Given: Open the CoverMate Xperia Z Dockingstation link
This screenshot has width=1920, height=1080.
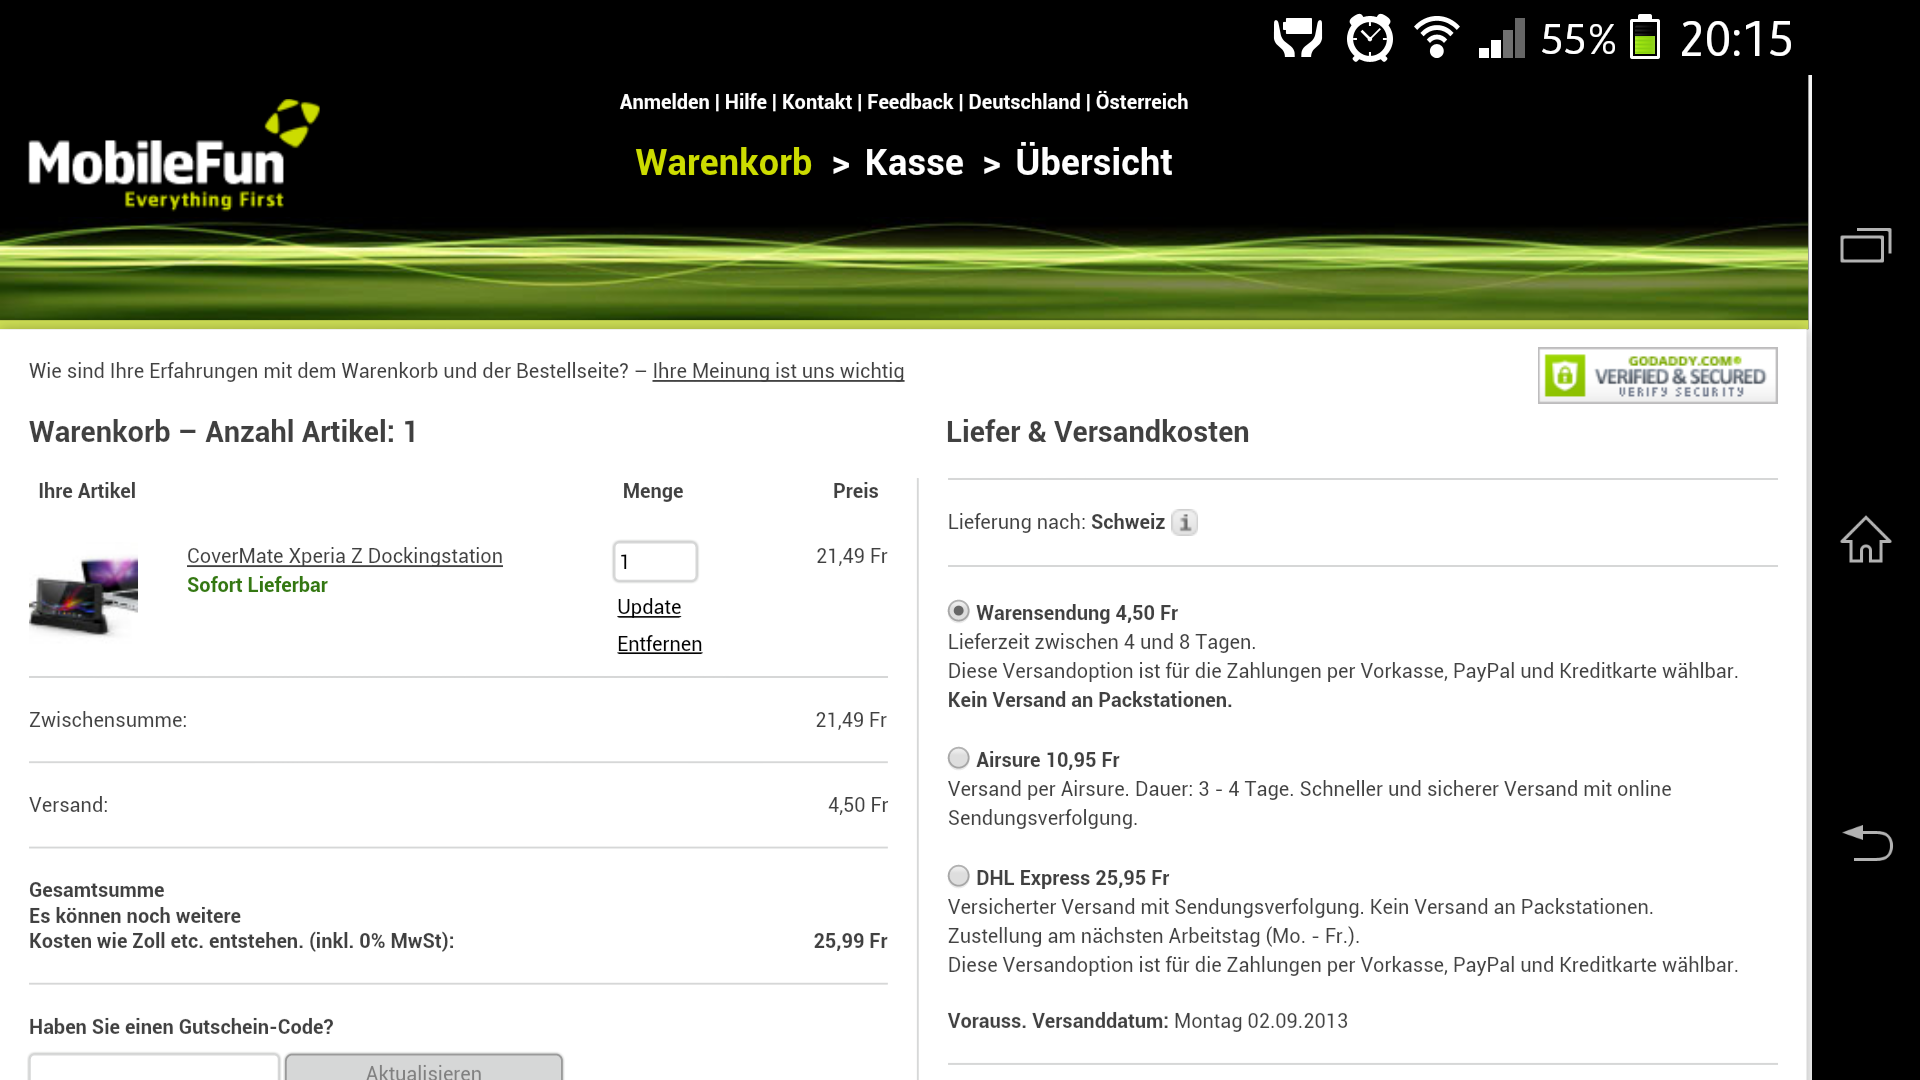Looking at the screenshot, I should [344, 556].
